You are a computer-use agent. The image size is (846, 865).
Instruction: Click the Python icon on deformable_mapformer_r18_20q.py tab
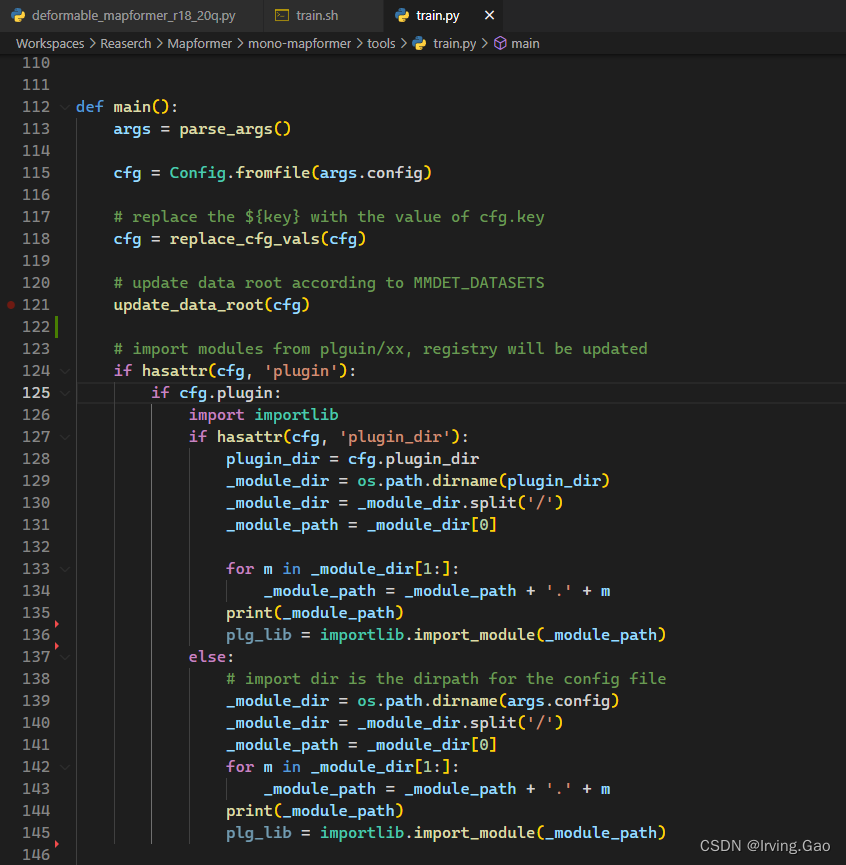18,15
